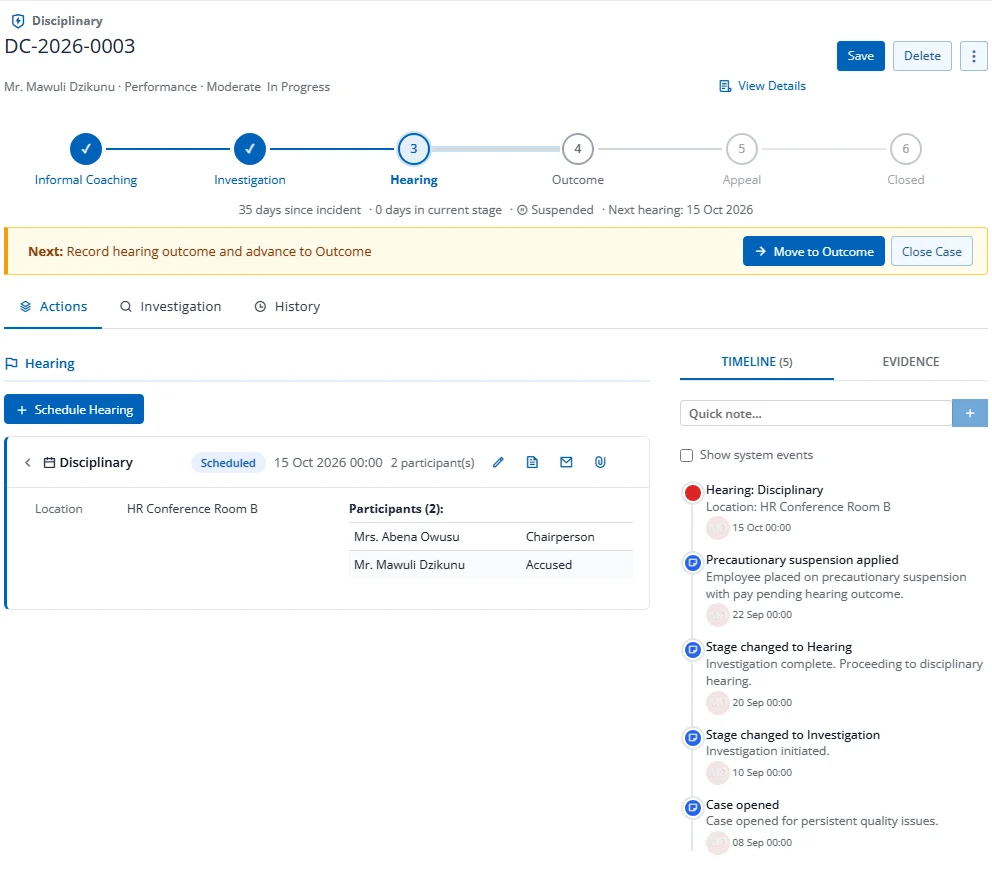The width and height of the screenshot is (992, 878).
Task: Click the Schedule Hearing button
Action: pos(74,409)
